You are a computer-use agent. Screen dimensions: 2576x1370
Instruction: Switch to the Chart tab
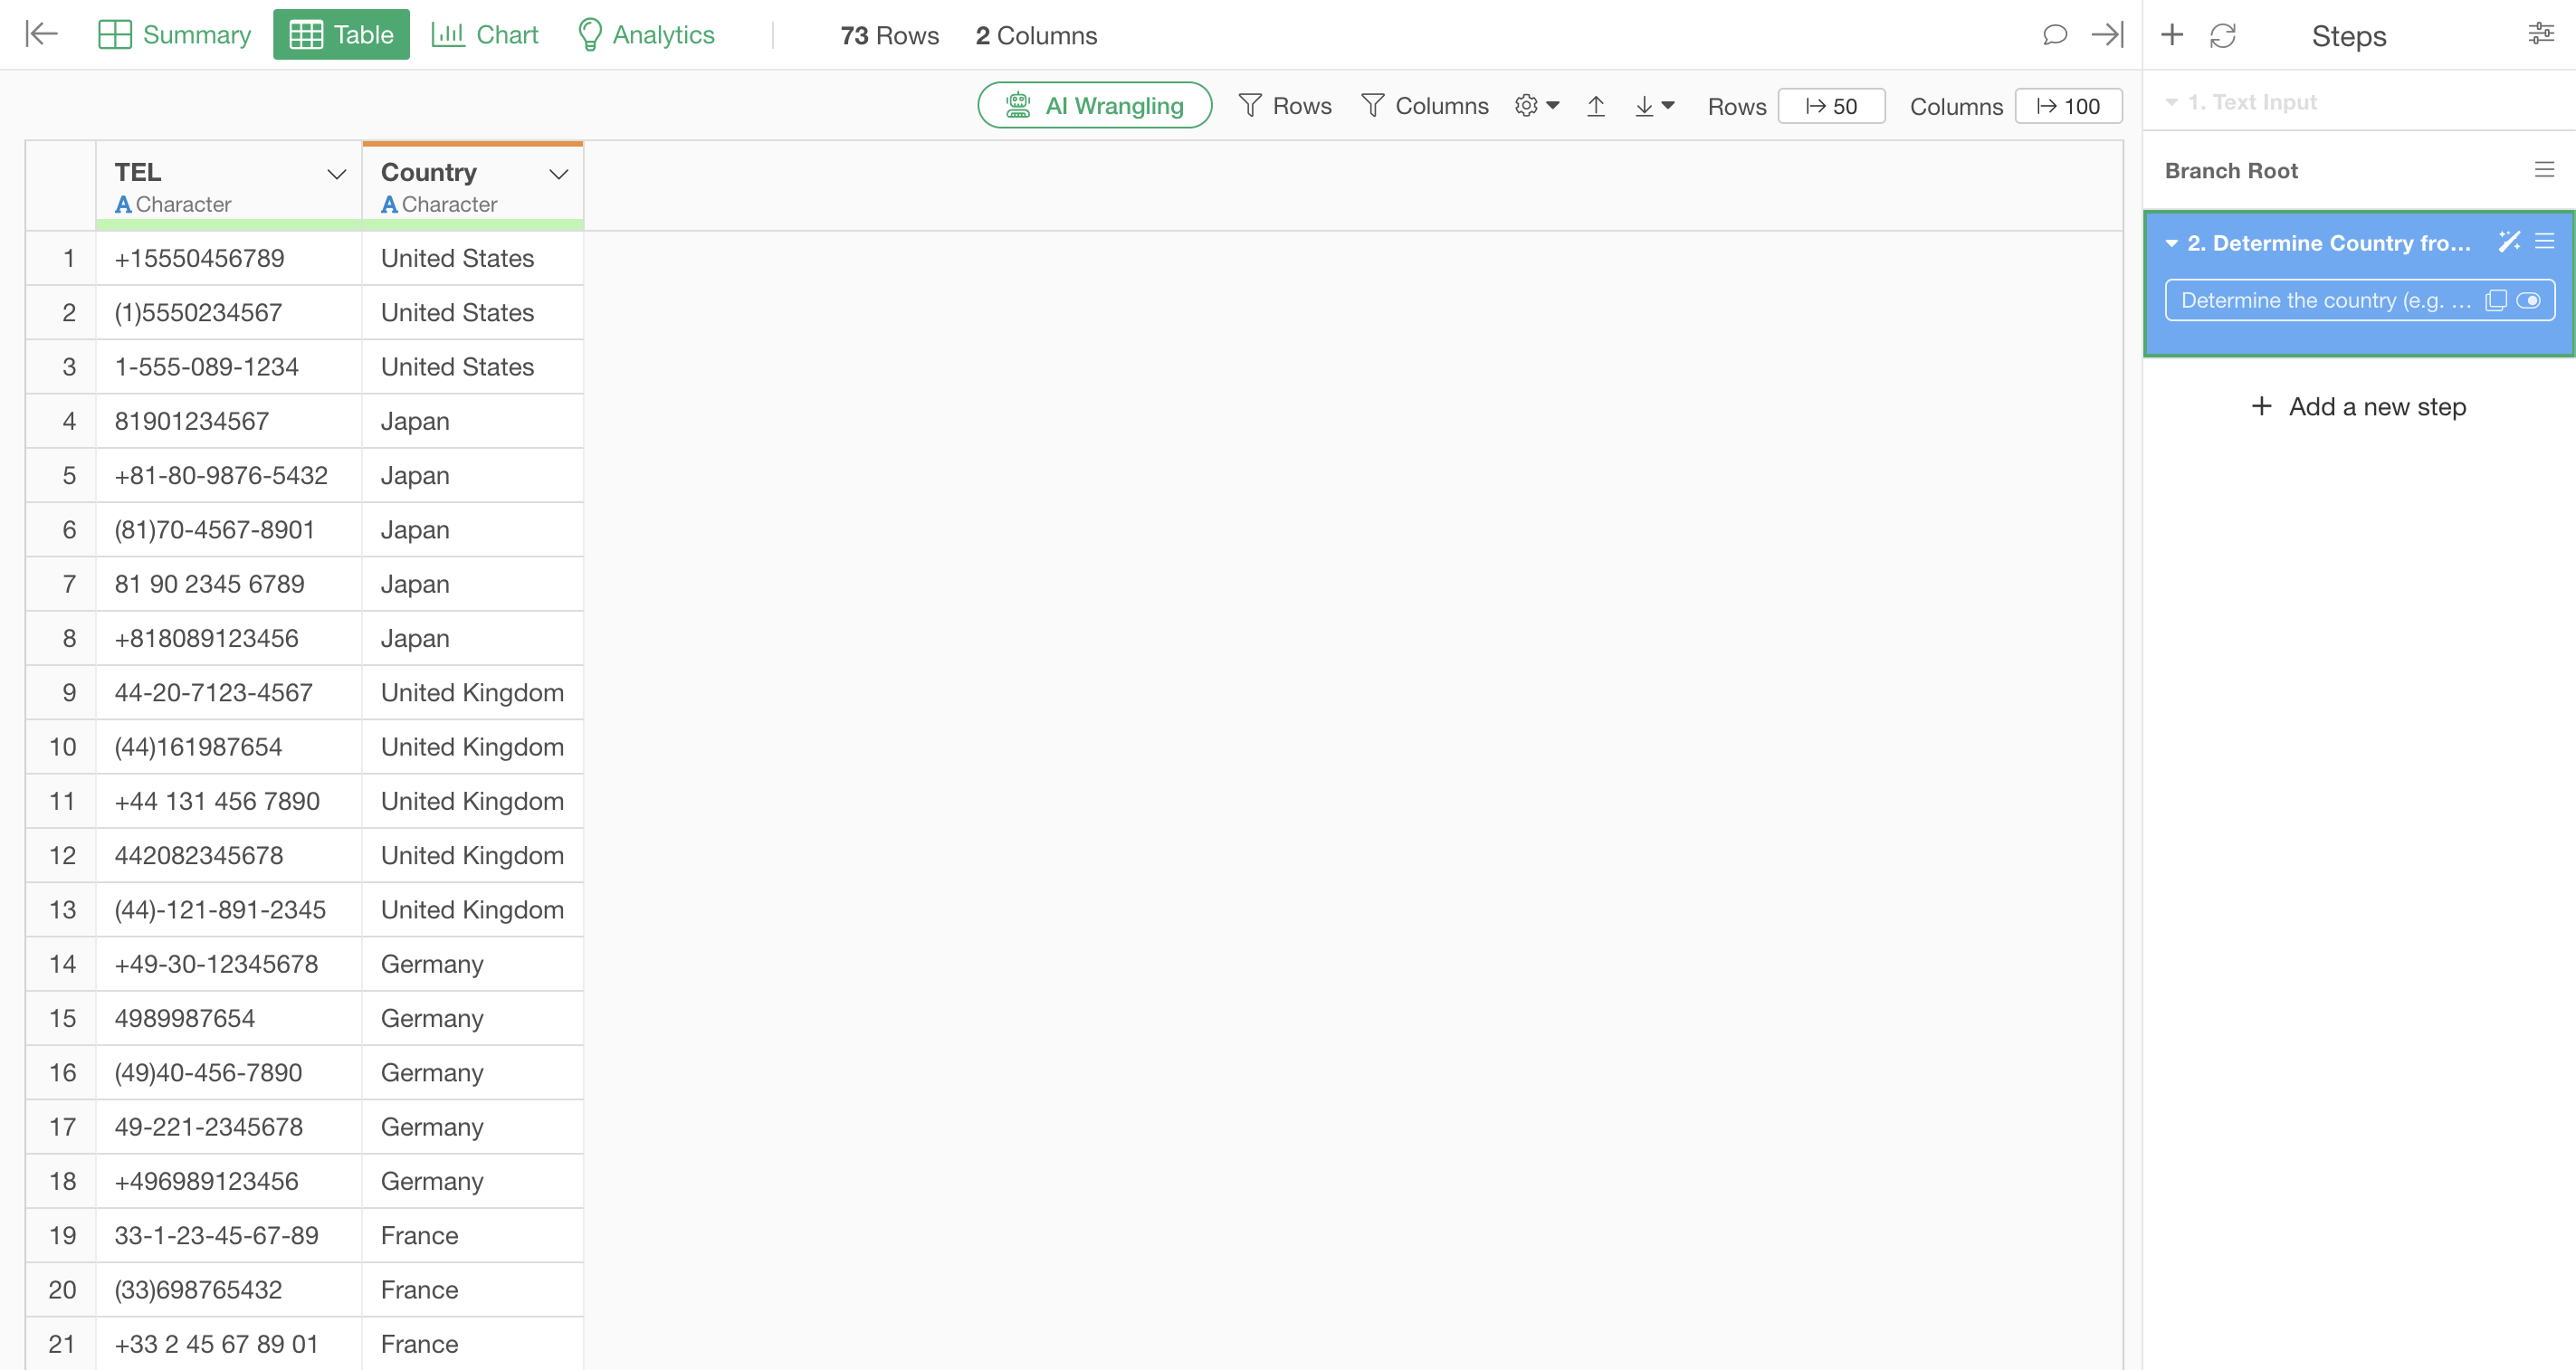[485, 35]
